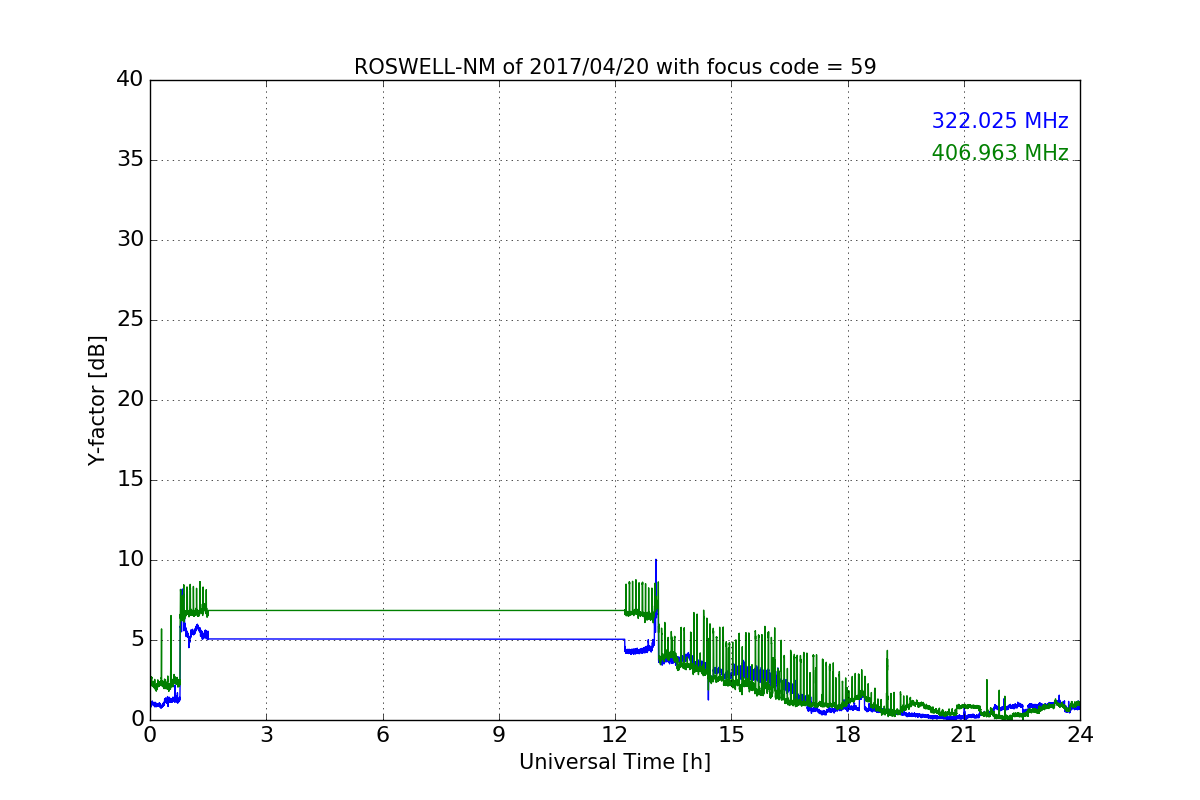This screenshot has width=1200, height=800.
Task: Click the y-axis tick label 30
Action: click(x=130, y=240)
